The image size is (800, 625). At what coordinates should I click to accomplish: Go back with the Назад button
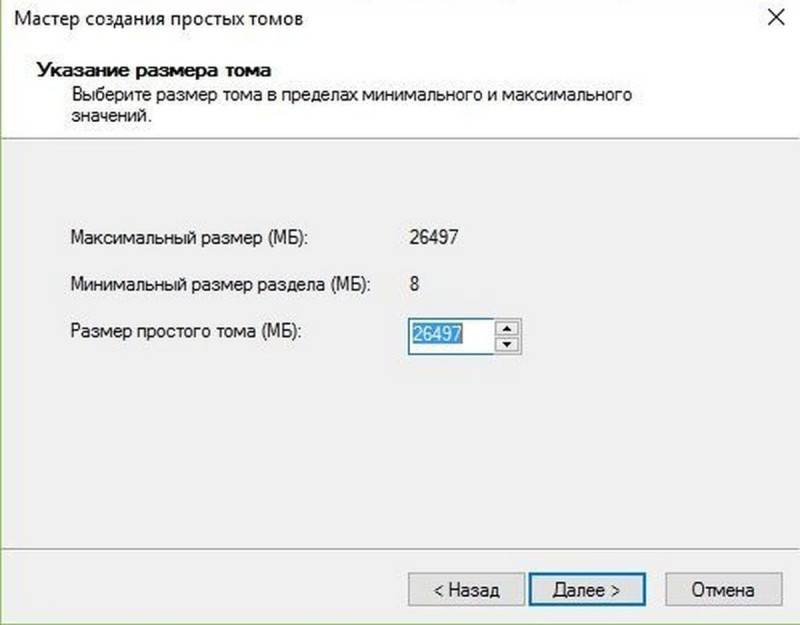click(466, 589)
